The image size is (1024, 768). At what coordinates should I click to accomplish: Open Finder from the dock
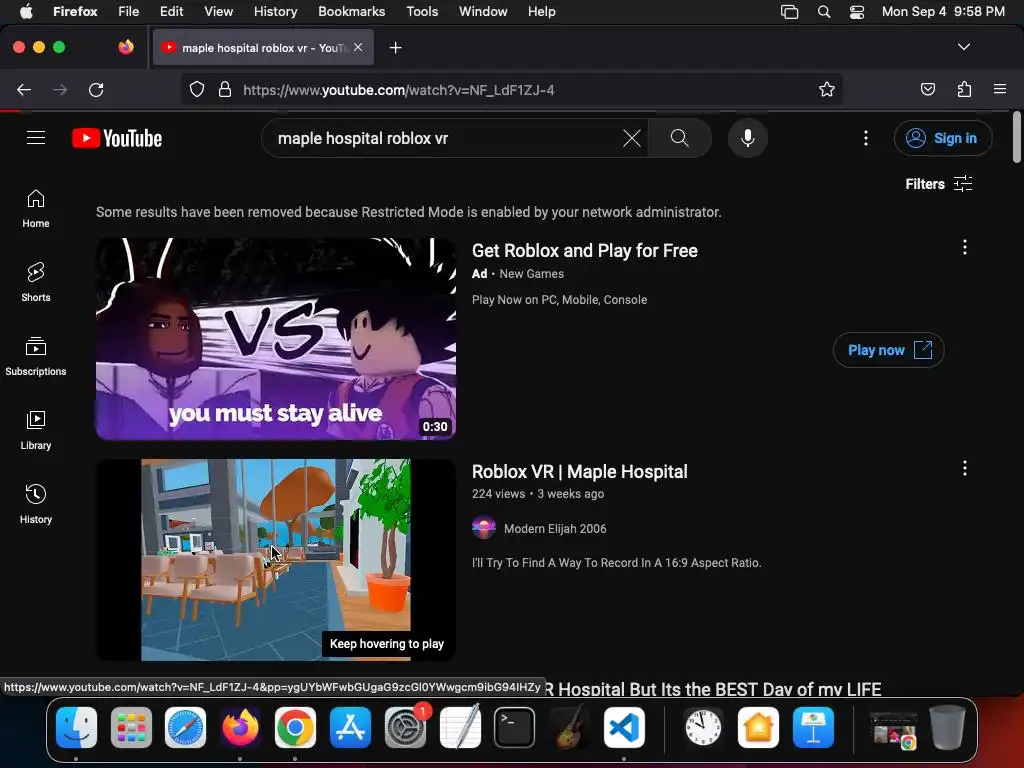pos(76,727)
